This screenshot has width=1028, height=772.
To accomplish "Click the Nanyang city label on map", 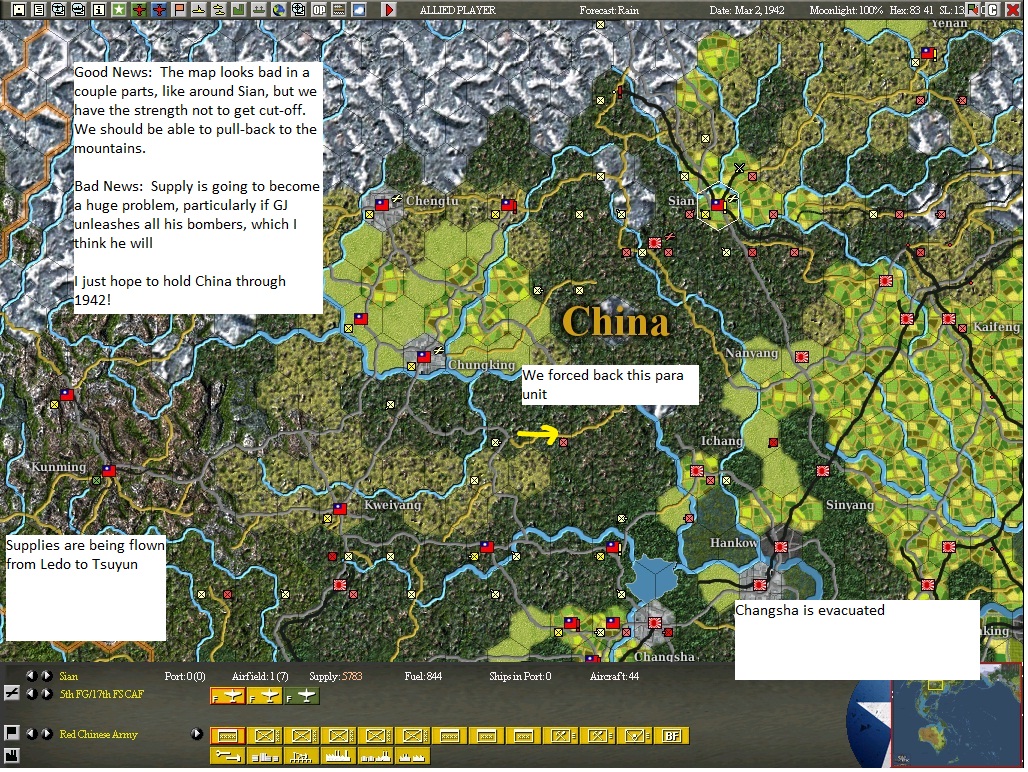I will [751, 353].
